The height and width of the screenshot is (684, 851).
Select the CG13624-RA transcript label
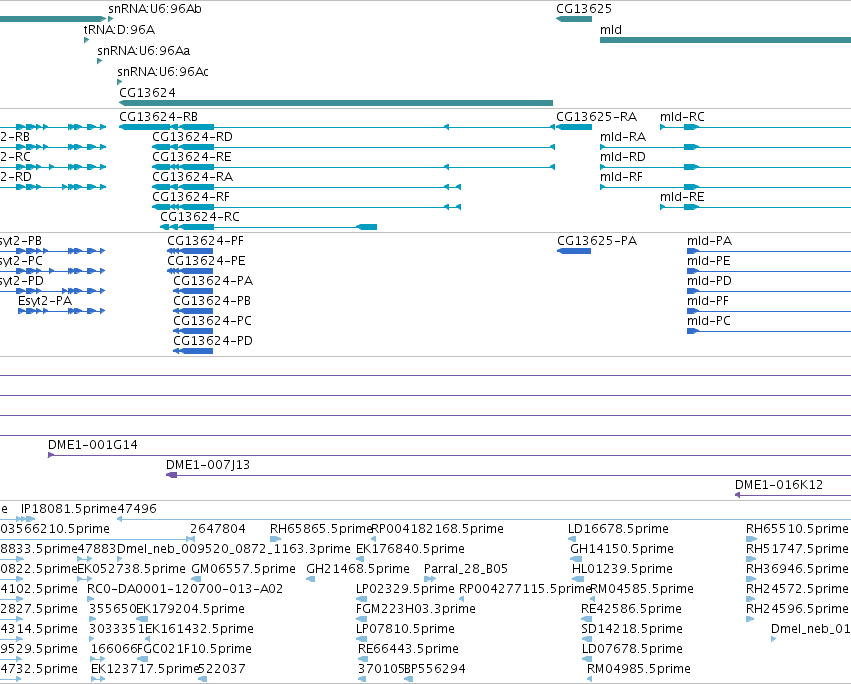point(192,177)
